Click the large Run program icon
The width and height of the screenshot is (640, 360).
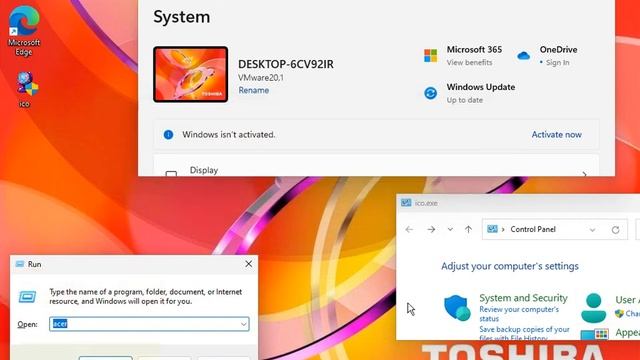(x=27, y=297)
